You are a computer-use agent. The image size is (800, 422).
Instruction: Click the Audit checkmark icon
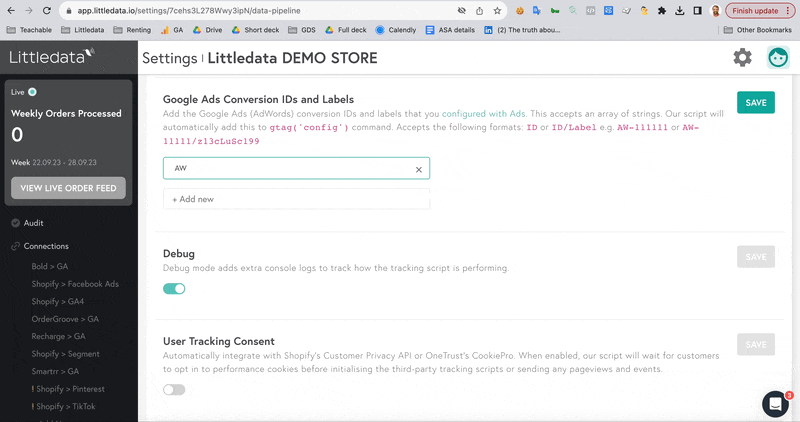point(15,223)
